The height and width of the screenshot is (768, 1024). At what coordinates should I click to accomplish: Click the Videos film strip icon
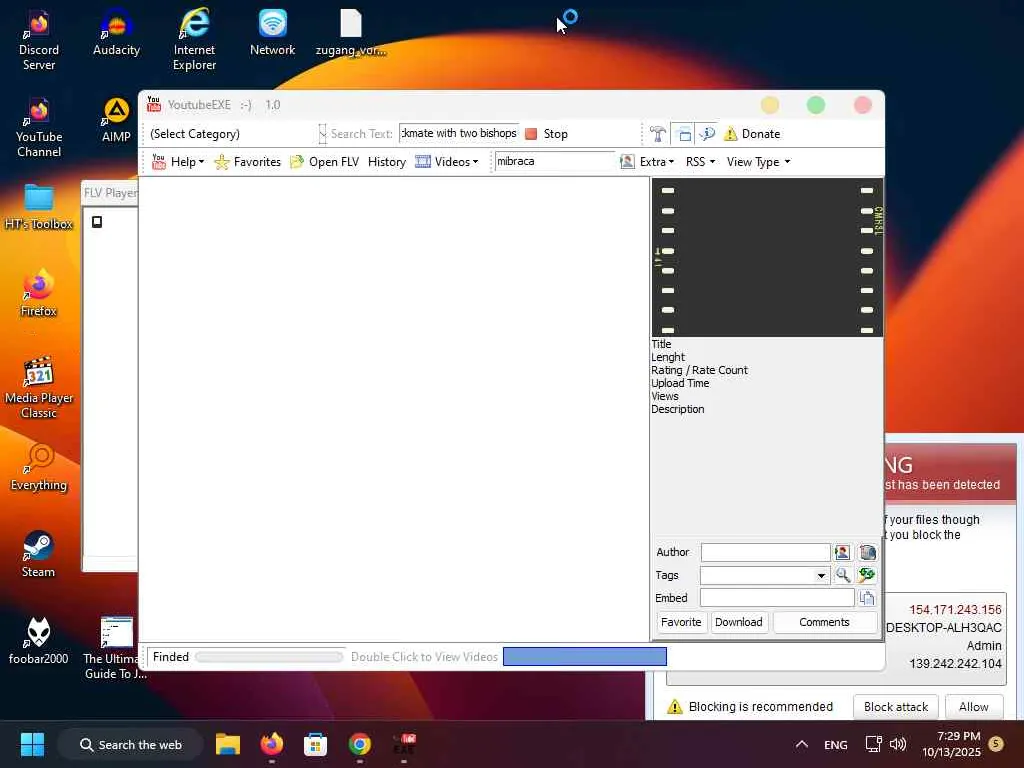(423, 161)
